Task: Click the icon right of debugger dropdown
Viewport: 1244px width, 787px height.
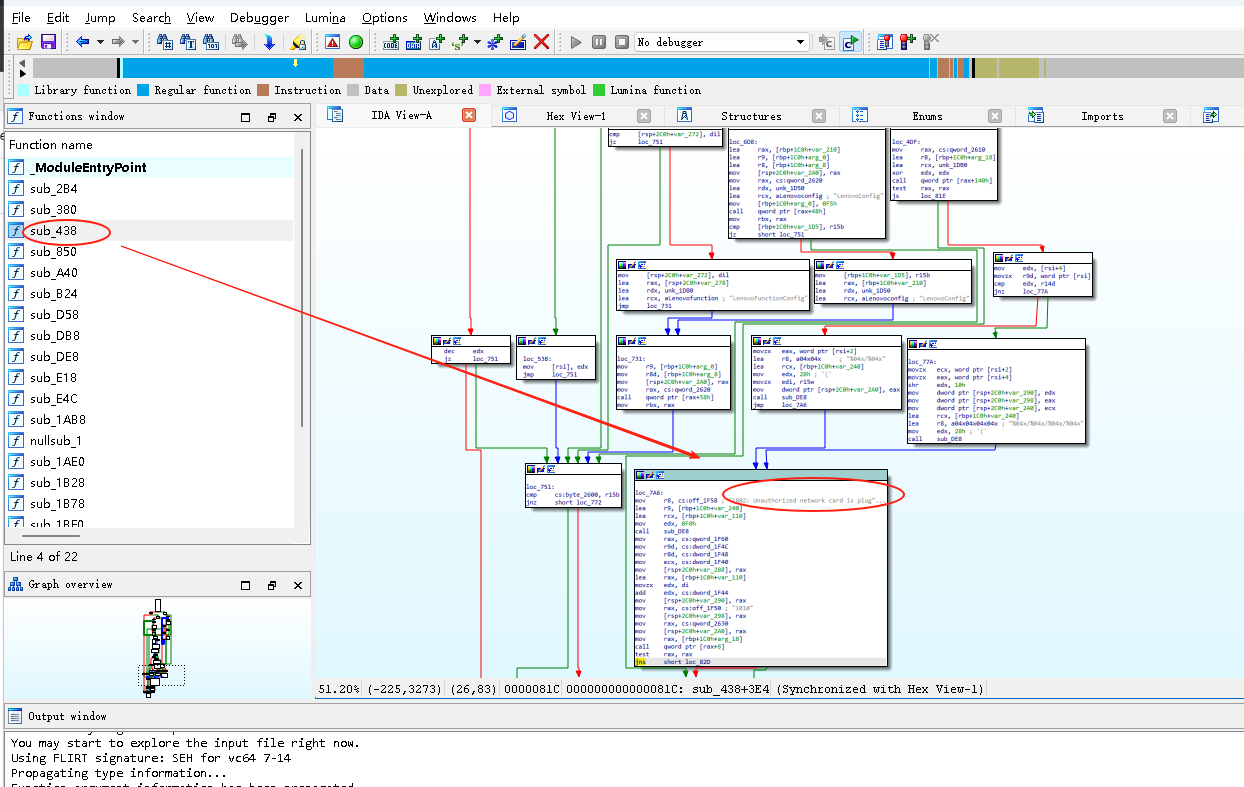Action: [x=827, y=42]
